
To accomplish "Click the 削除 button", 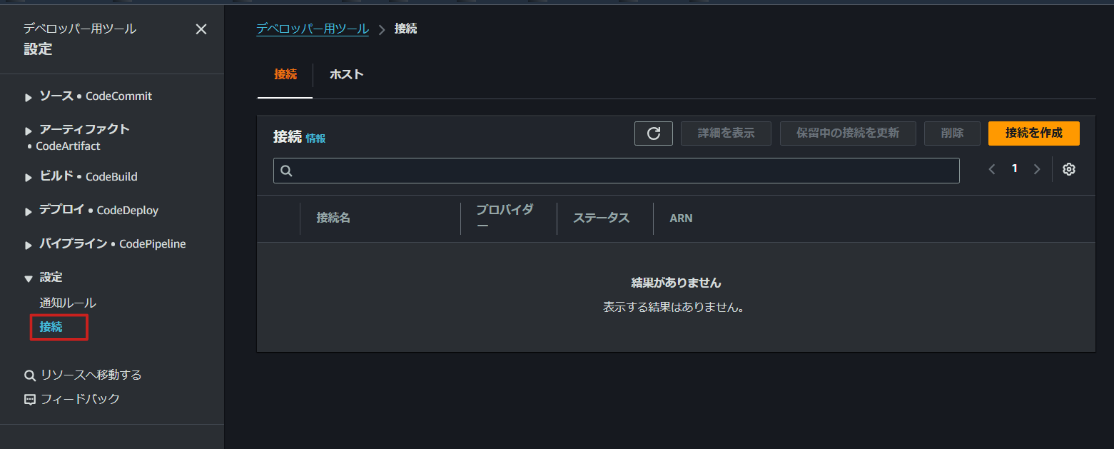I will pyautogui.click(x=952, y=134).
